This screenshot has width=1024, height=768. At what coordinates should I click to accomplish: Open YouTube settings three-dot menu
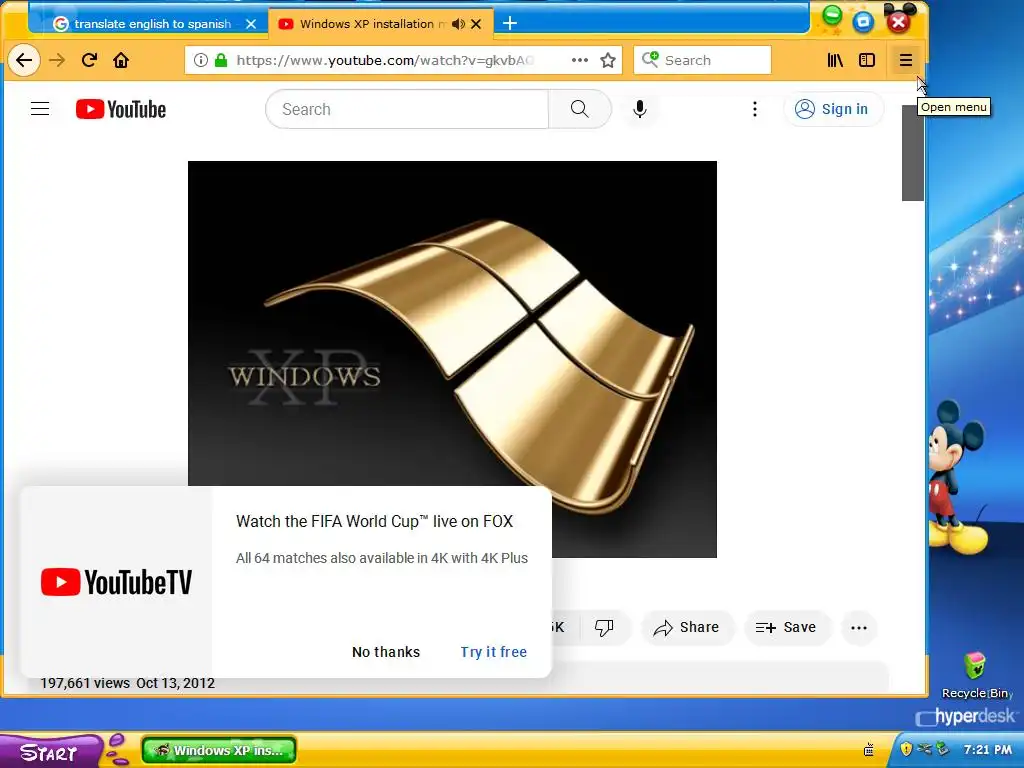point(755,109)
